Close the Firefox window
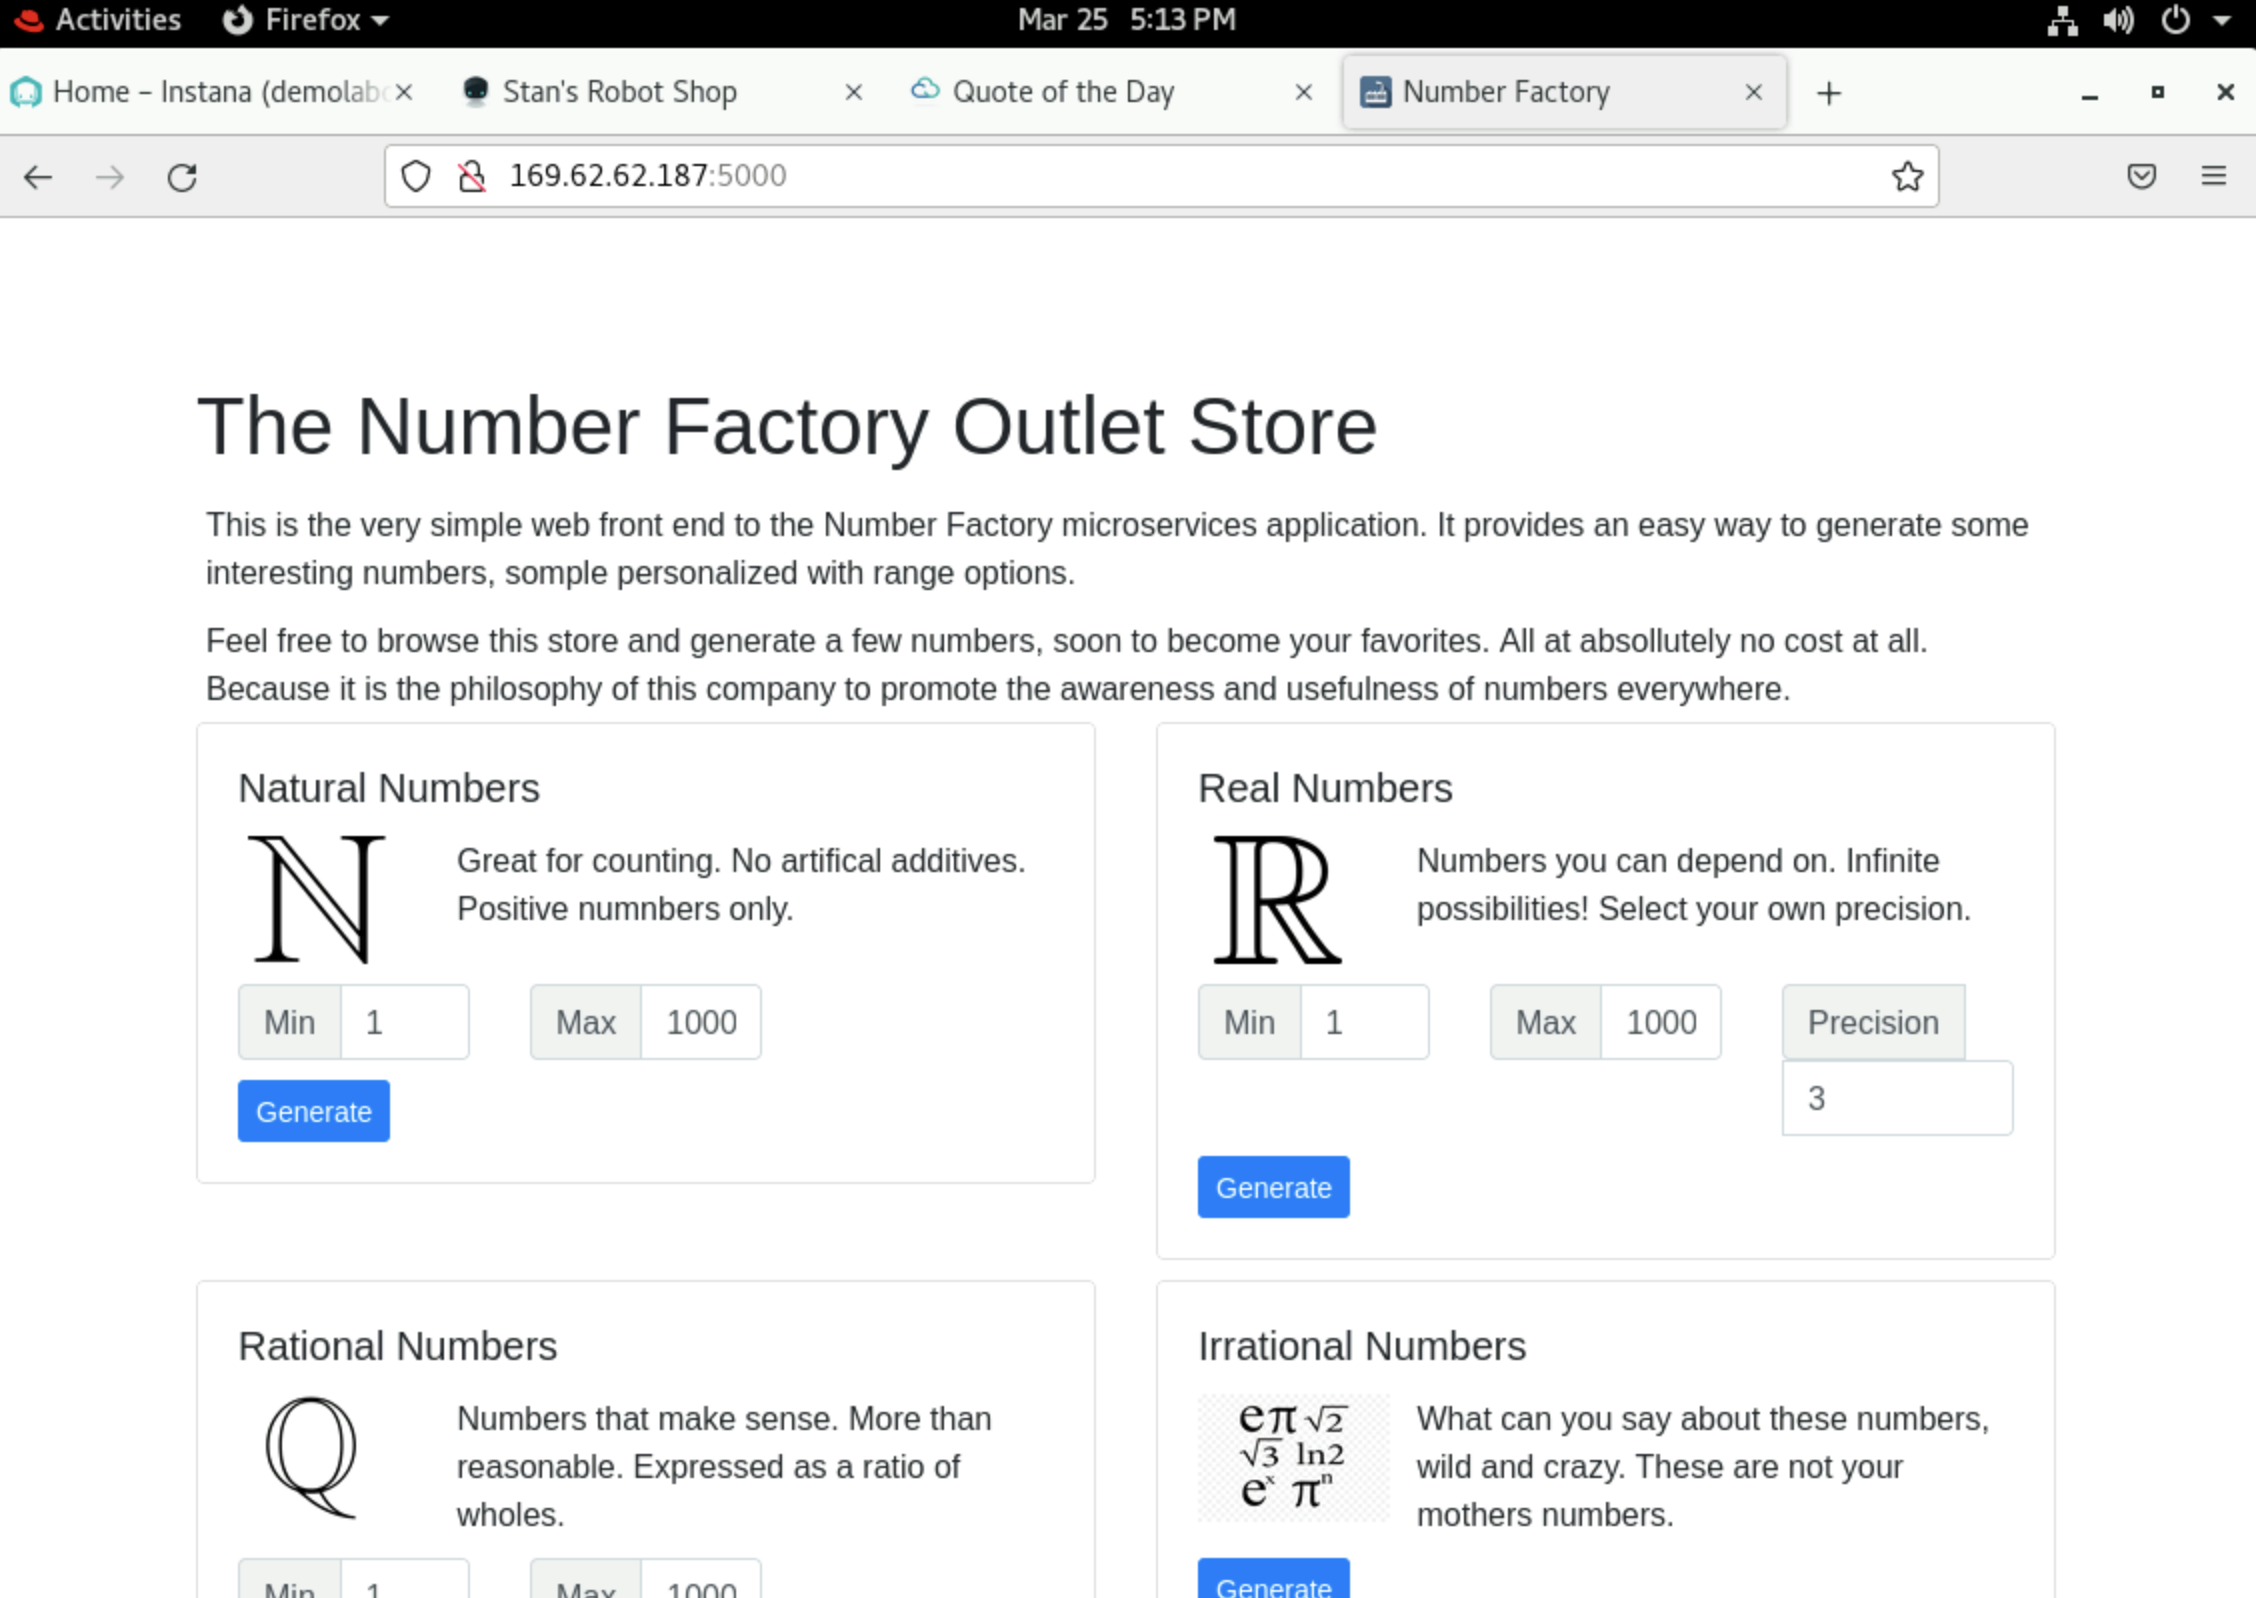 coord(2225,92)
